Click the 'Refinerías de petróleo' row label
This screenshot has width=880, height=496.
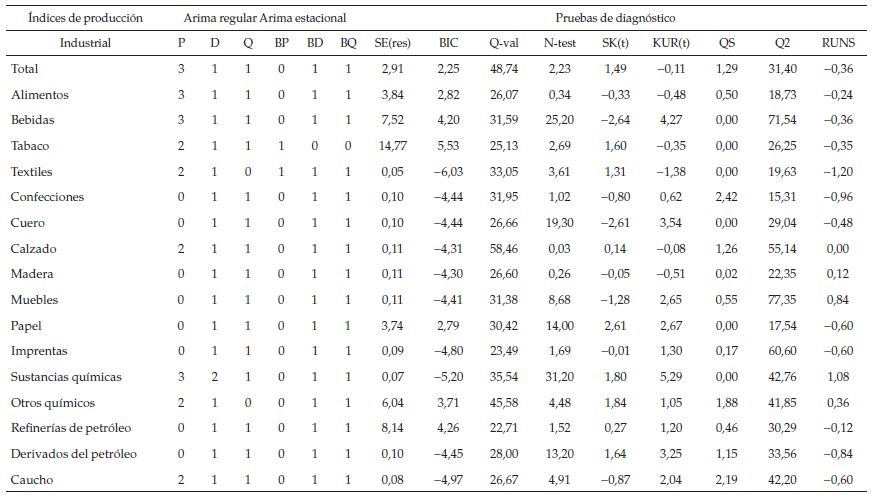72,428
